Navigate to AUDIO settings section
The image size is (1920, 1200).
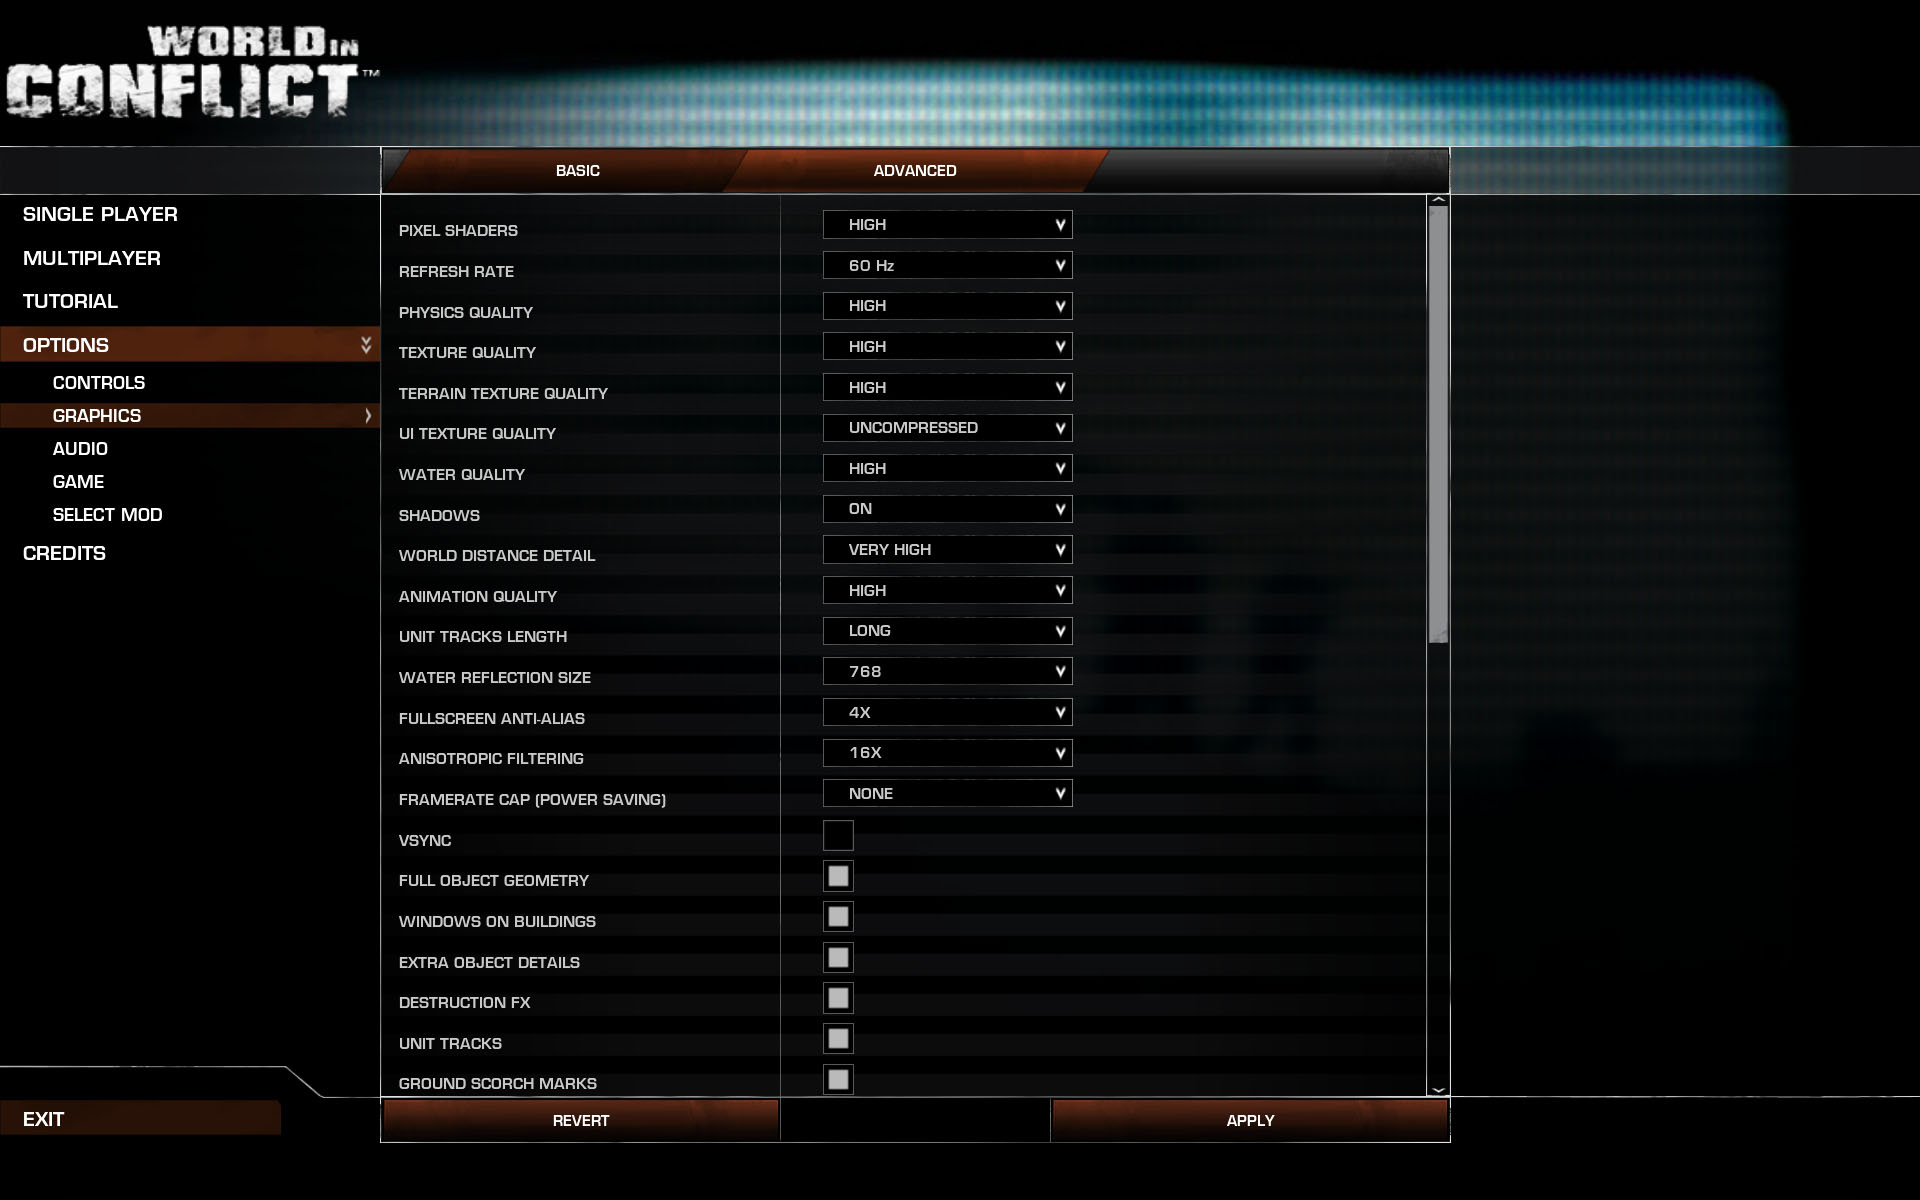tap(79, 448)
